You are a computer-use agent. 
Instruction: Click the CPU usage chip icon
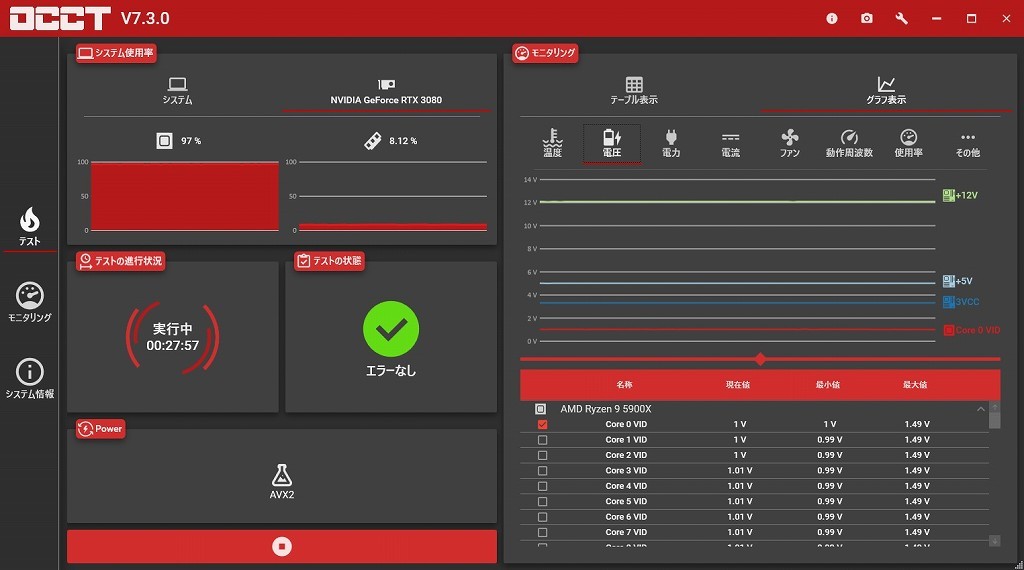(x=165, y=140)
